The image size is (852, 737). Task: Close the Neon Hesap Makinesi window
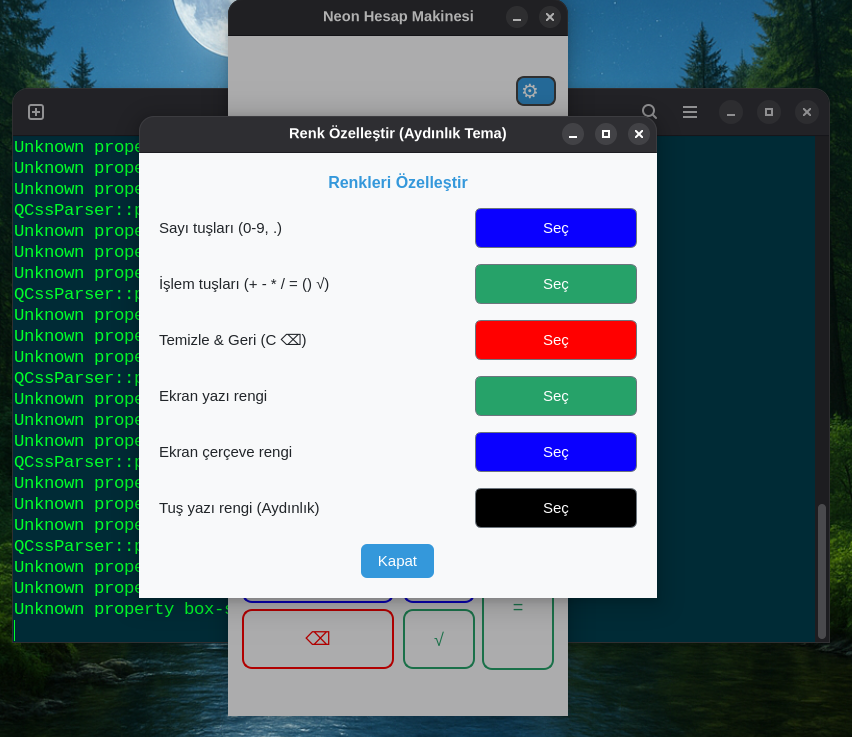pos(549,17)
